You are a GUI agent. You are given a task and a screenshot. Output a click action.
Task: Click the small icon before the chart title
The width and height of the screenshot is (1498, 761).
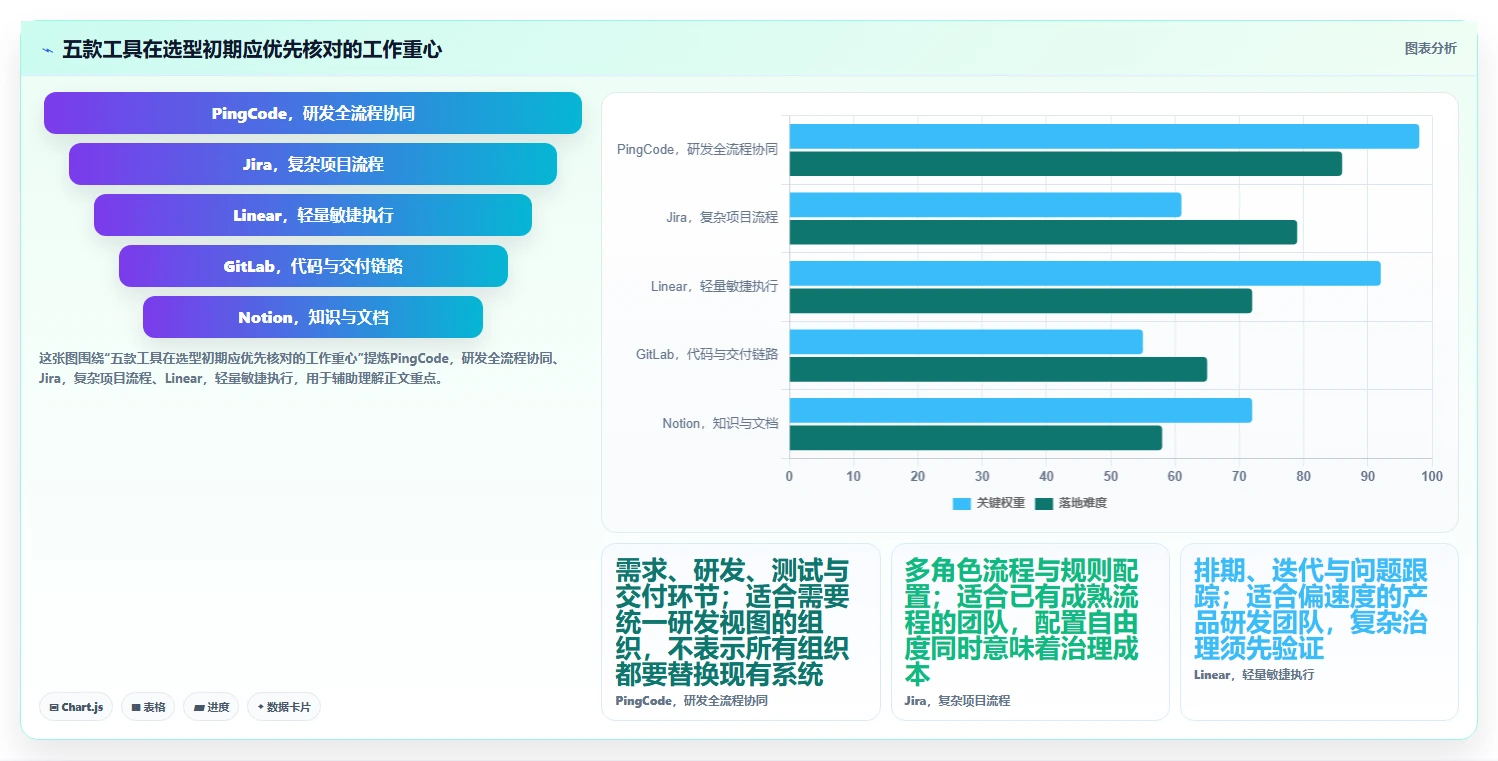click(47, 50)
